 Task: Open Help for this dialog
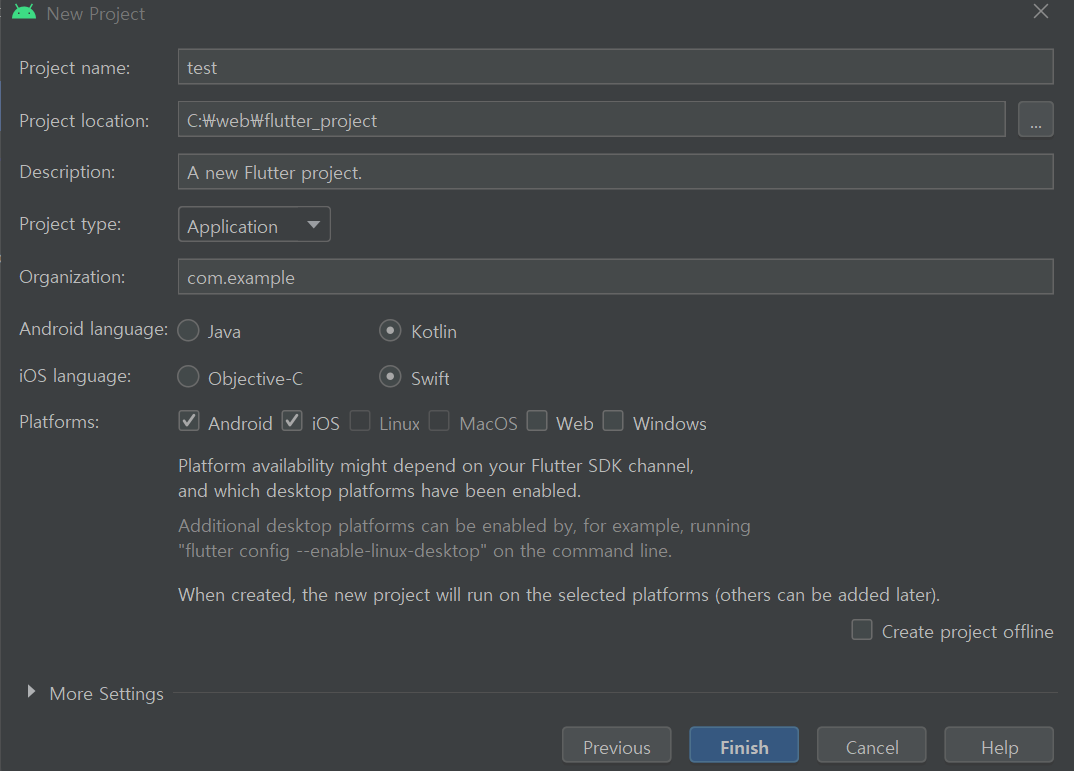coord(999,745)
